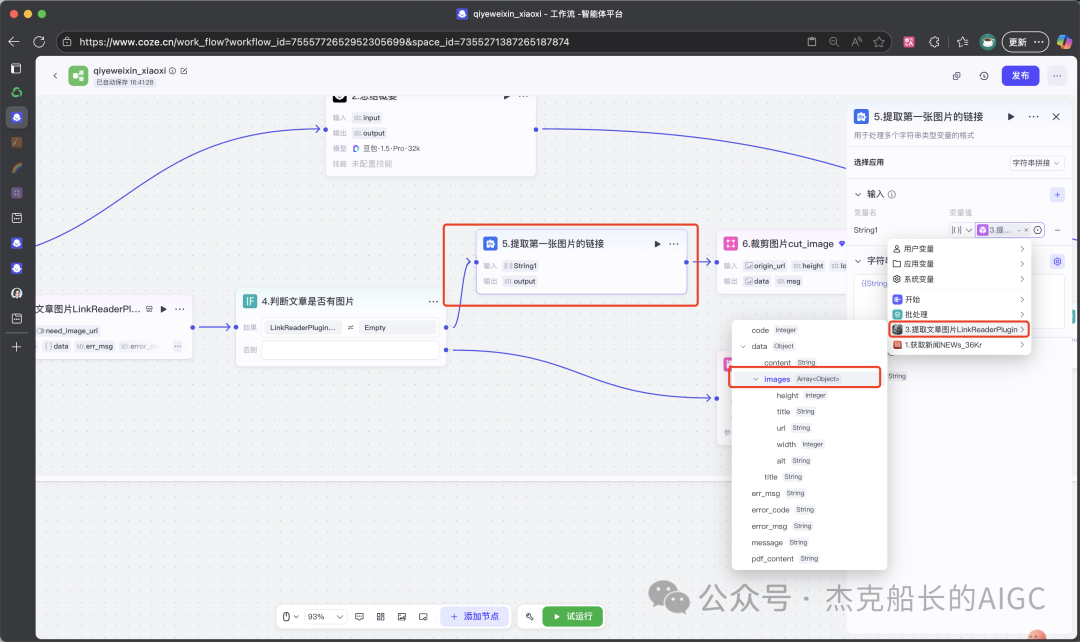Screen dimensions: 1080x642
Task: Reload the page with the refresh icon
Action: (x=39, y=42)
